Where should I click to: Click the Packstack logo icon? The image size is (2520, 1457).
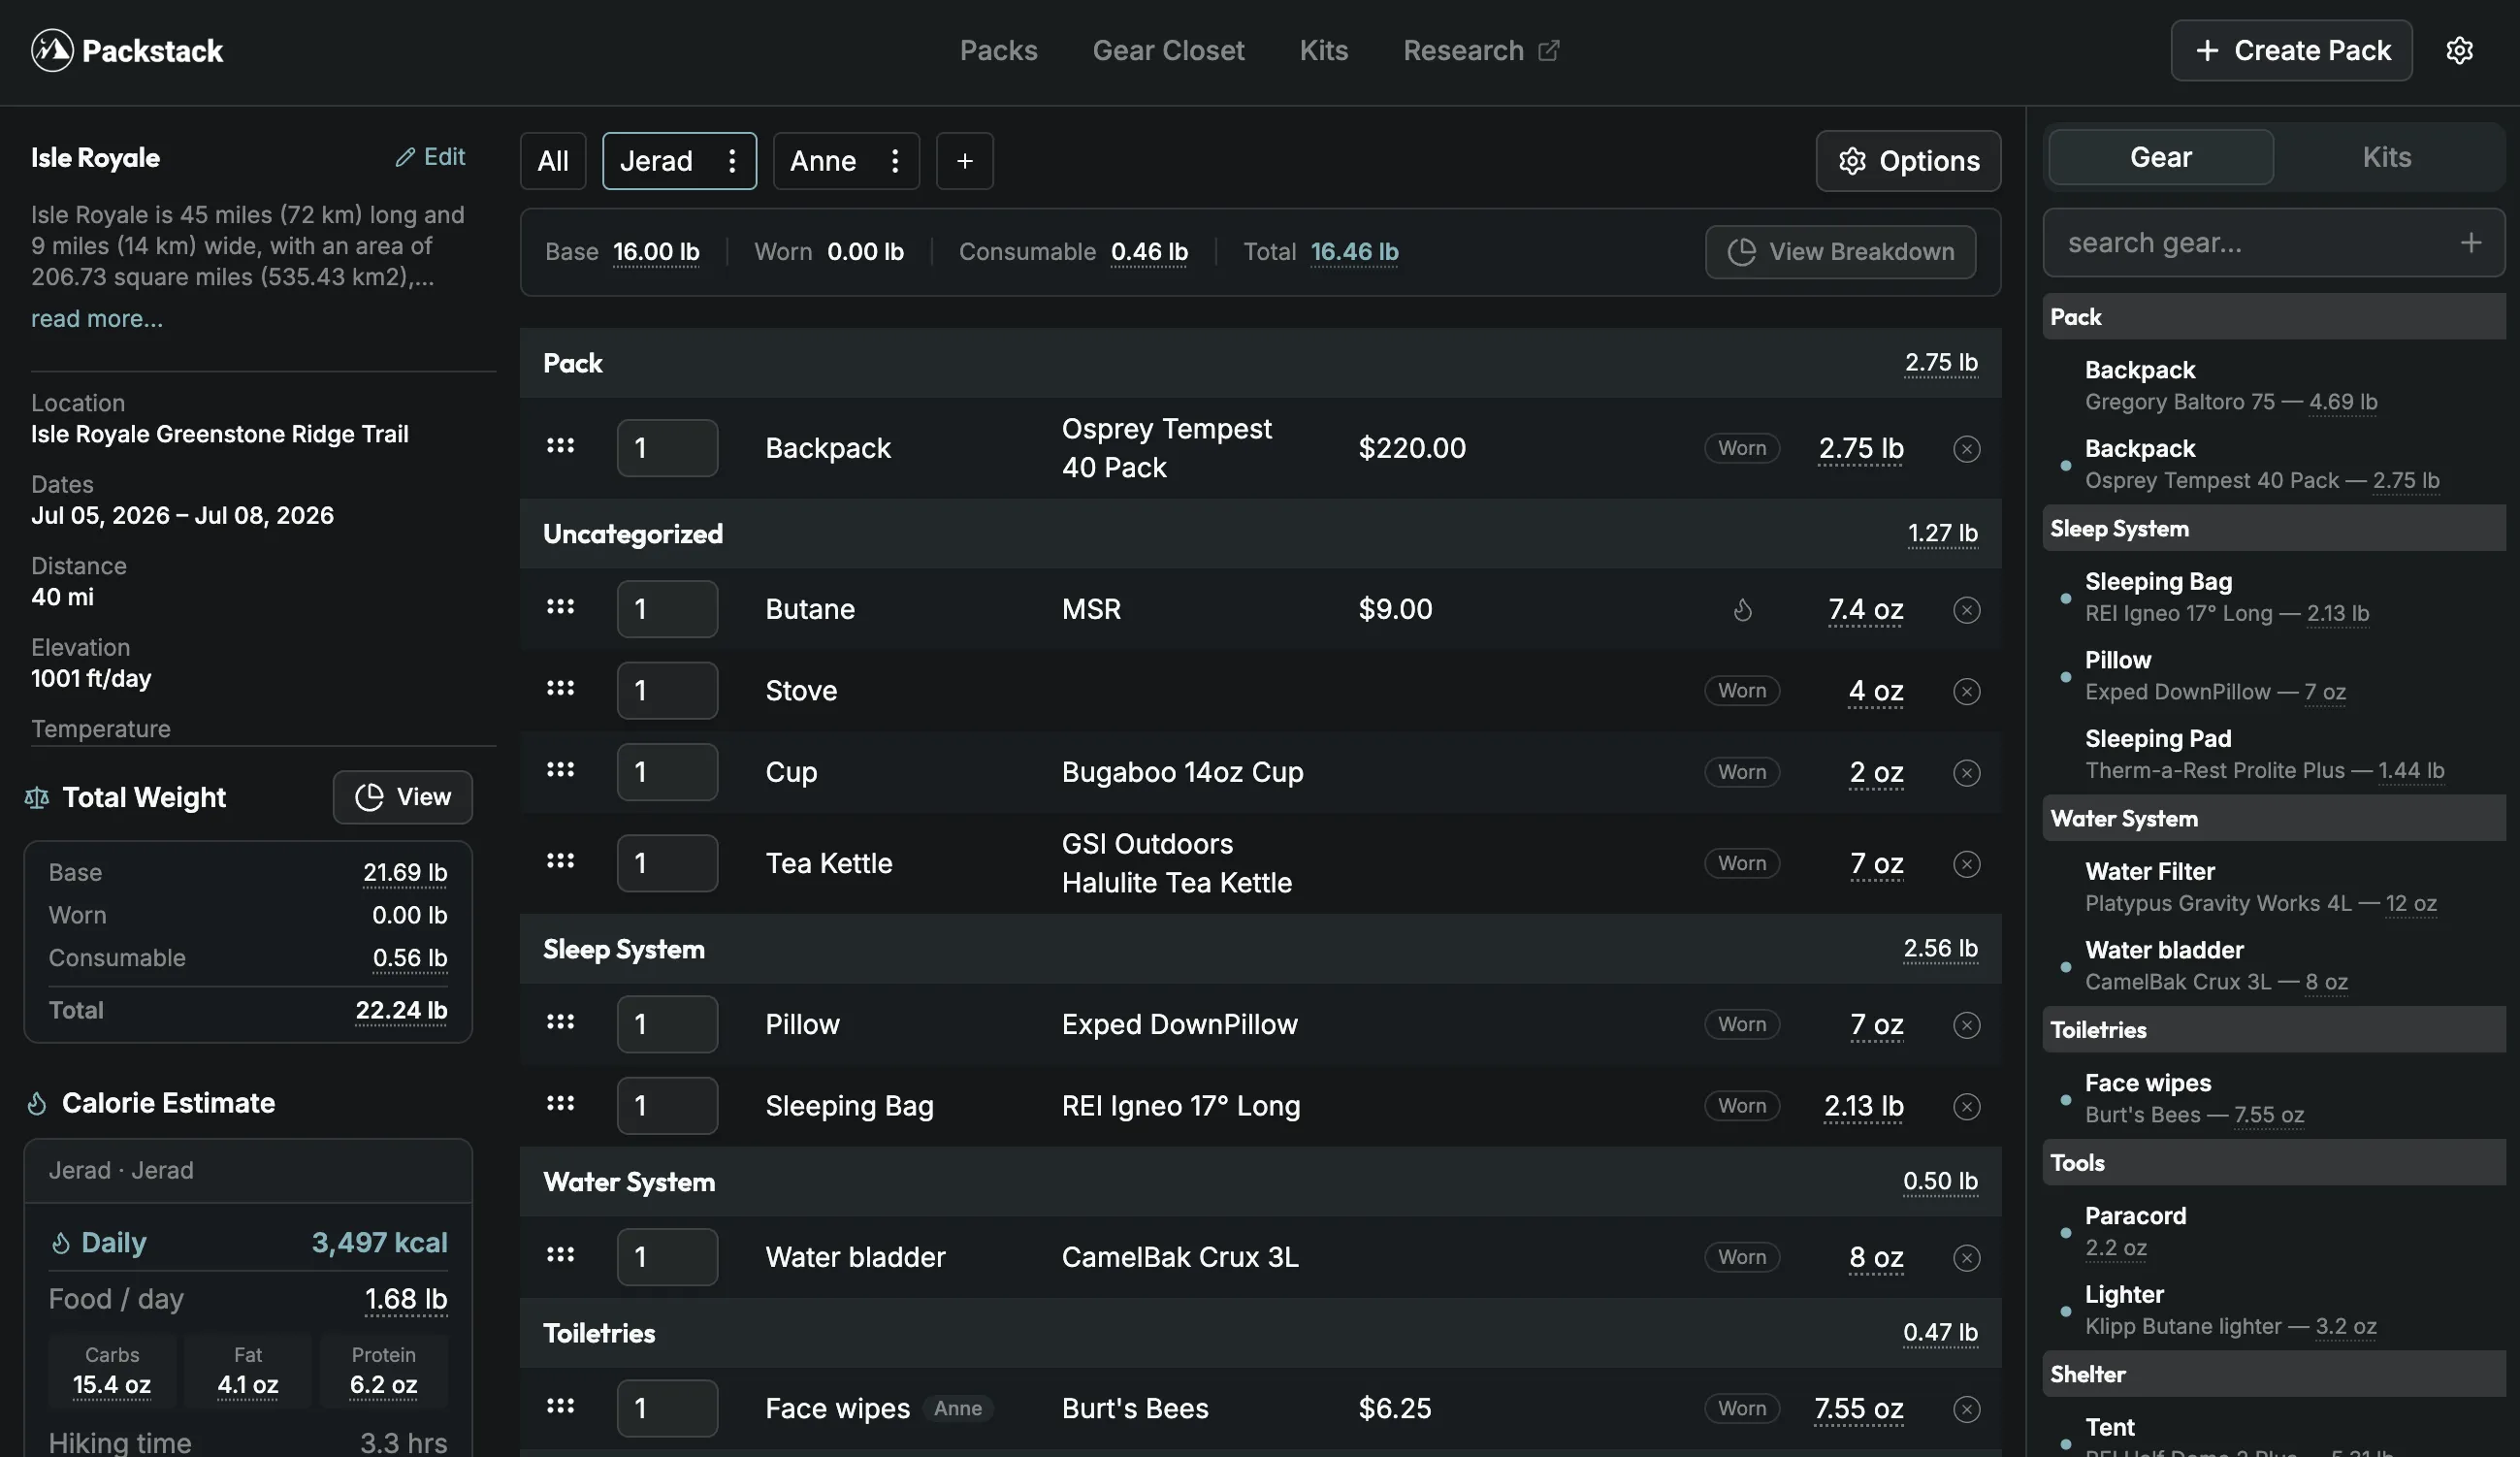click(52, 50)
